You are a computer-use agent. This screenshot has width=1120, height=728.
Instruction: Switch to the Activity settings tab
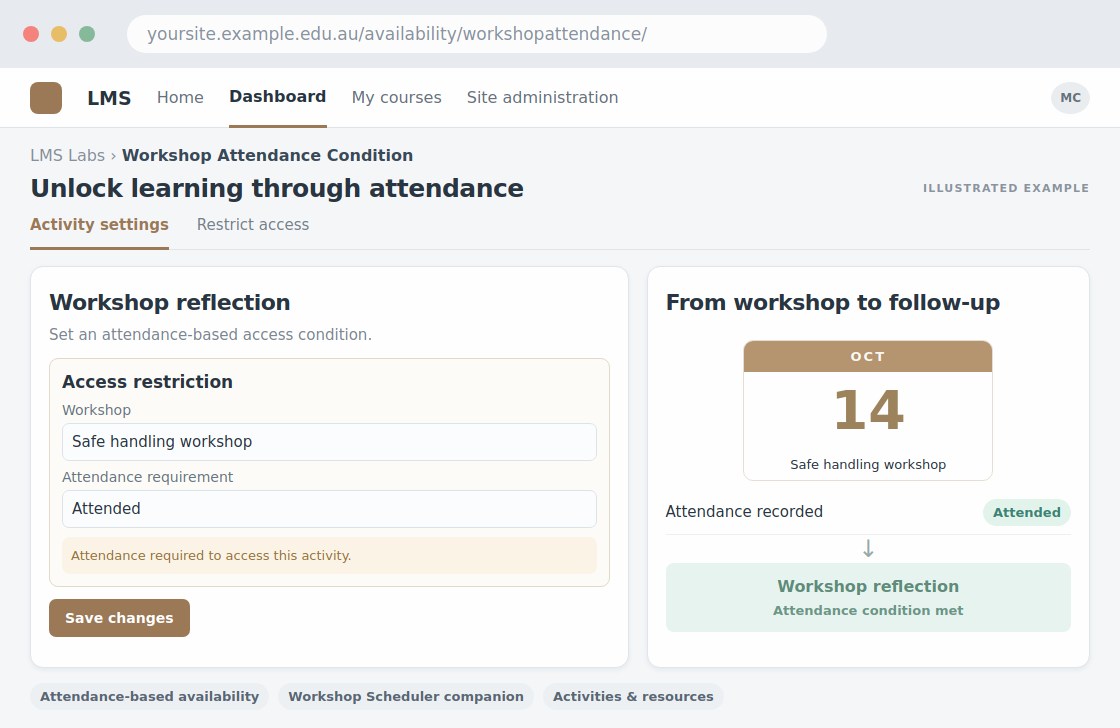coord(99,225)
